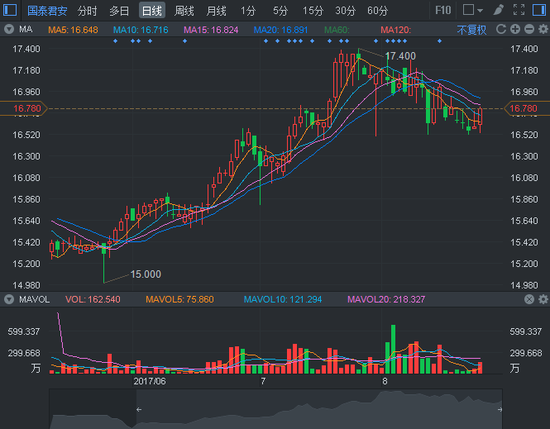Switch to 分时 intraday tab
The image size is (550, 429).
(87, 11)
